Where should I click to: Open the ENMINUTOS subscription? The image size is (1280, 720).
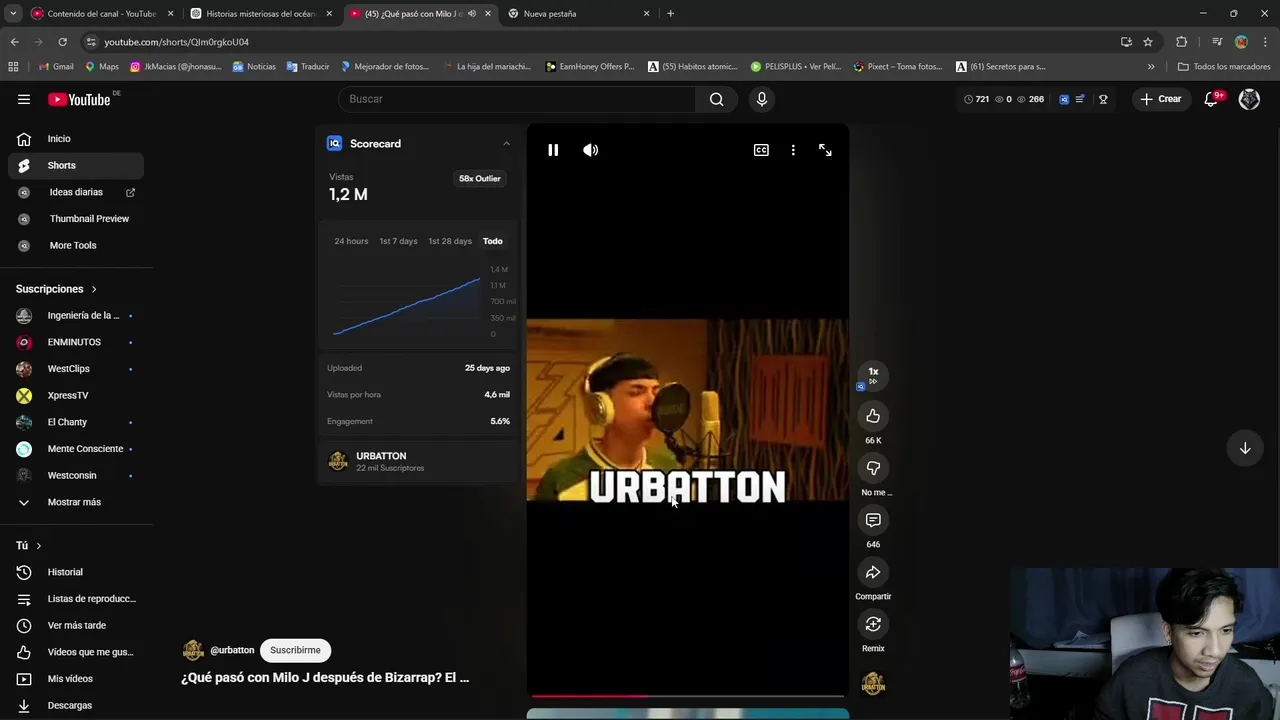pyautogui.click(x=76, y=342)
